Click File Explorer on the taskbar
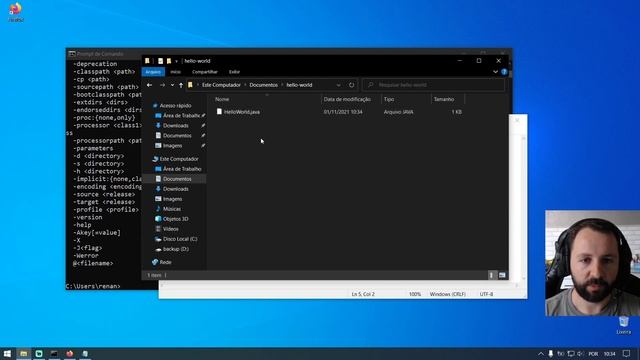This screenshot has height=360, width=640. pyautogui.click(x=24, y=353)
